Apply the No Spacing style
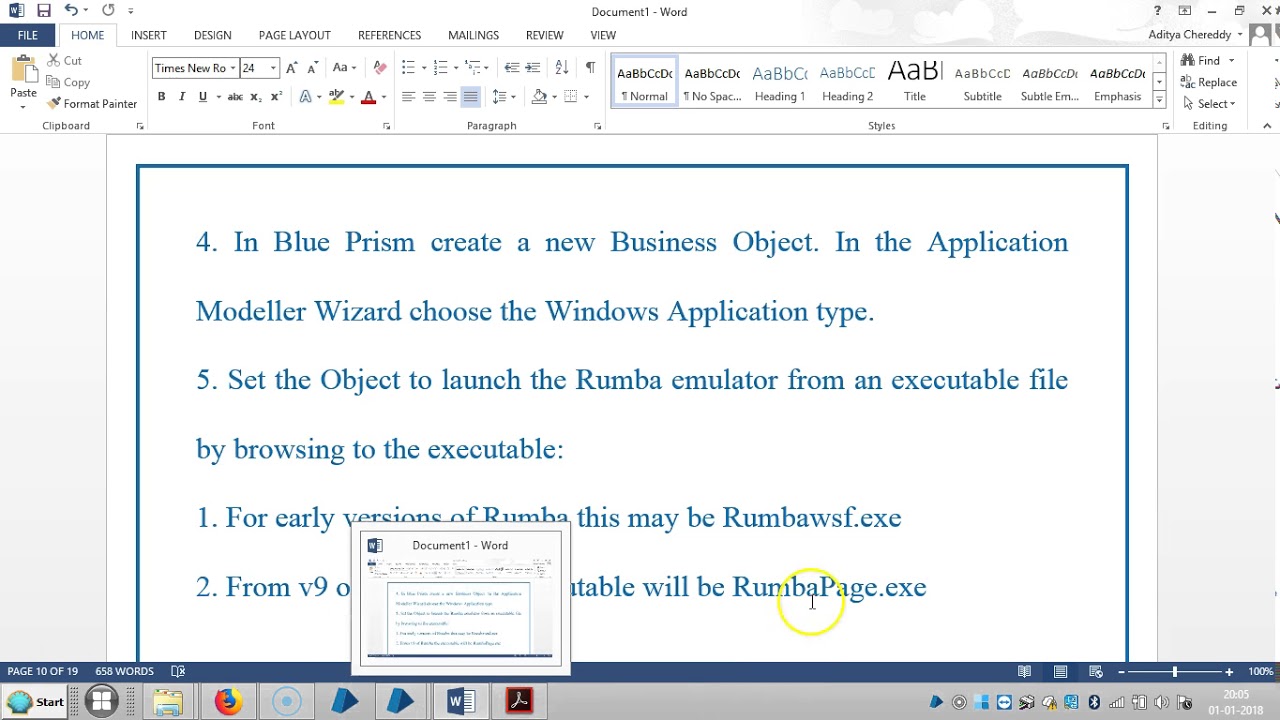This screenshot has height=720, width=1280. pos(712,83)
